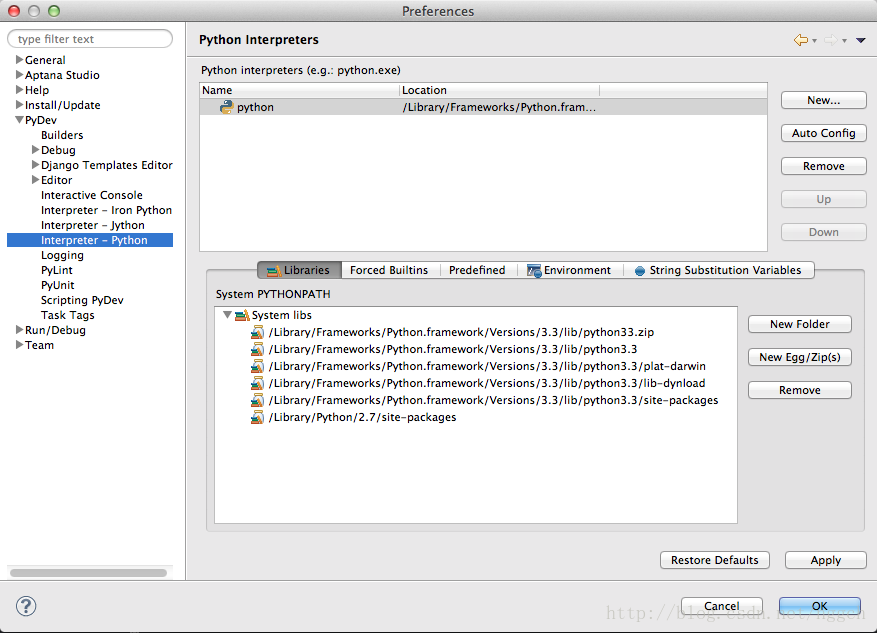Click icon beside /Library/Python/2.7/site-packages
The image size is (877, 633).
click(257, 418)
